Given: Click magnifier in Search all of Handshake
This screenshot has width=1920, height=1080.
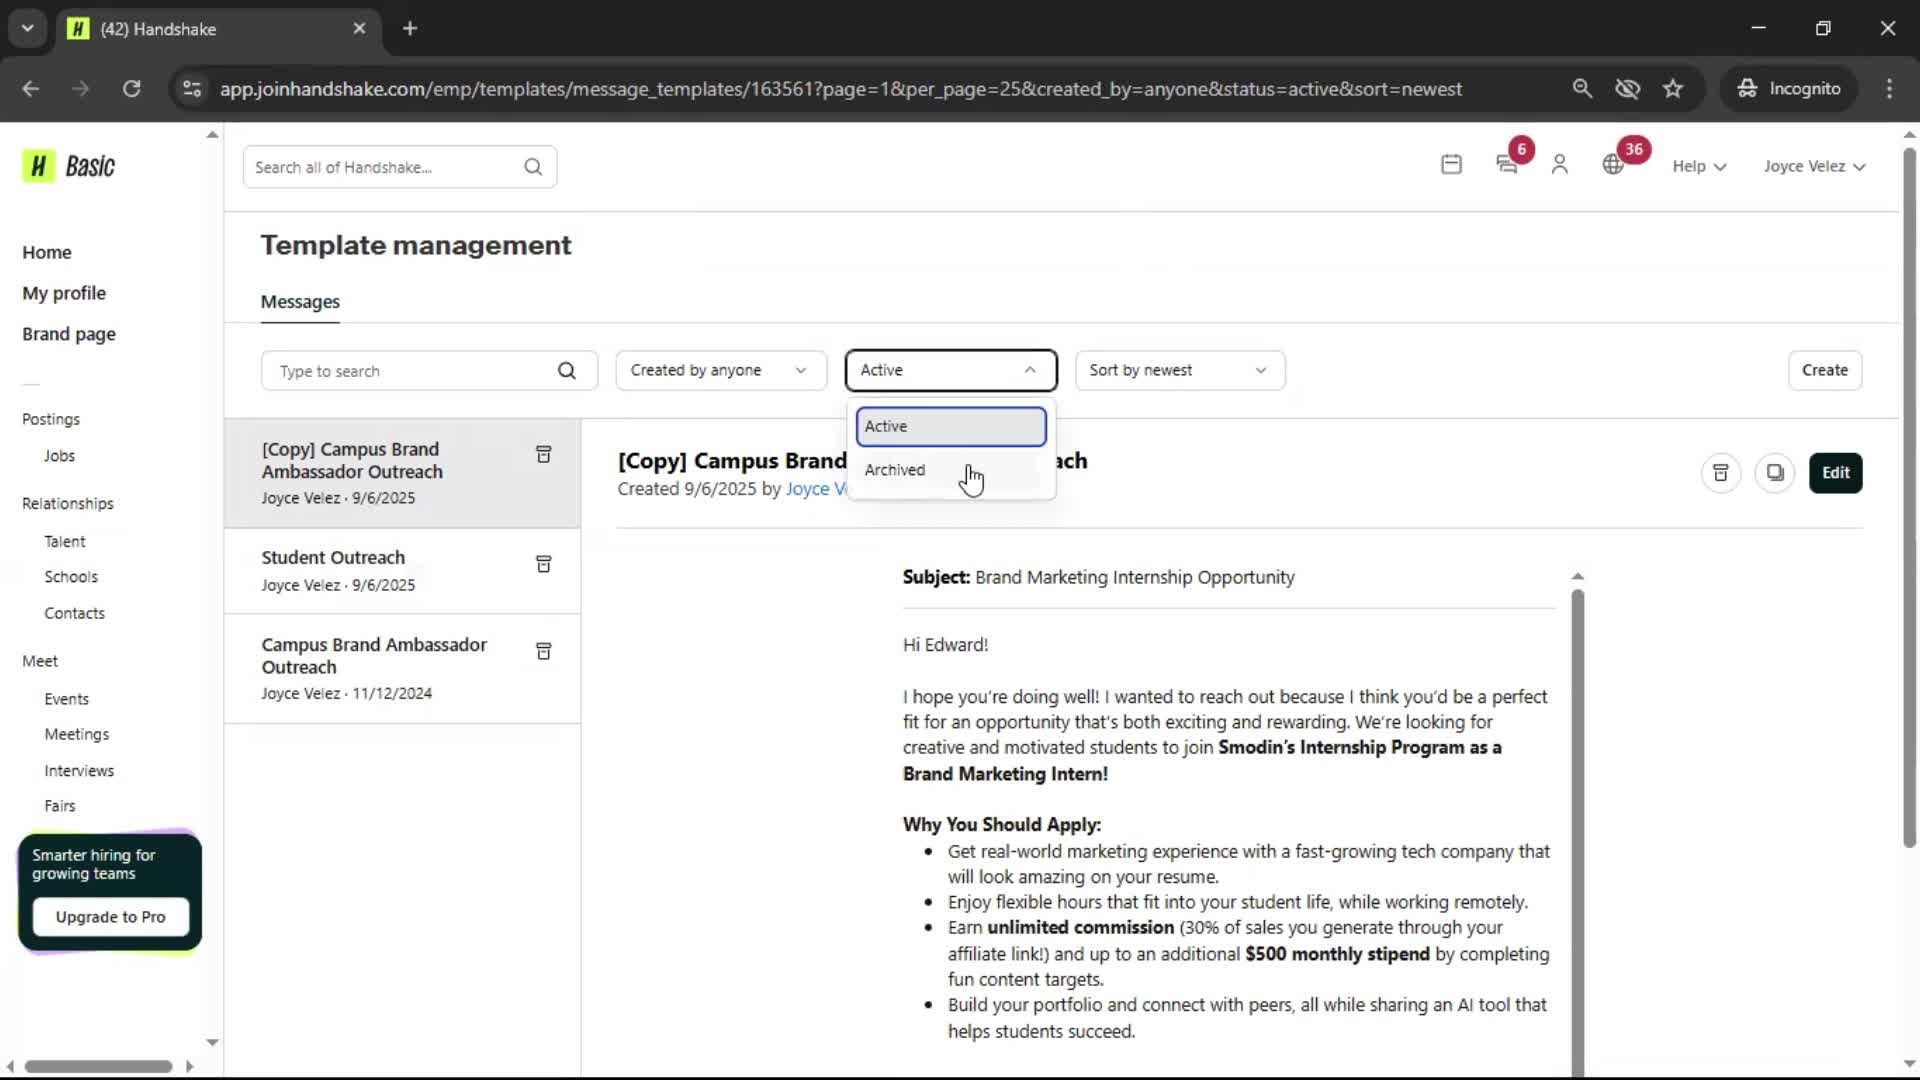Looking at the screenshot, I should 533,167.
